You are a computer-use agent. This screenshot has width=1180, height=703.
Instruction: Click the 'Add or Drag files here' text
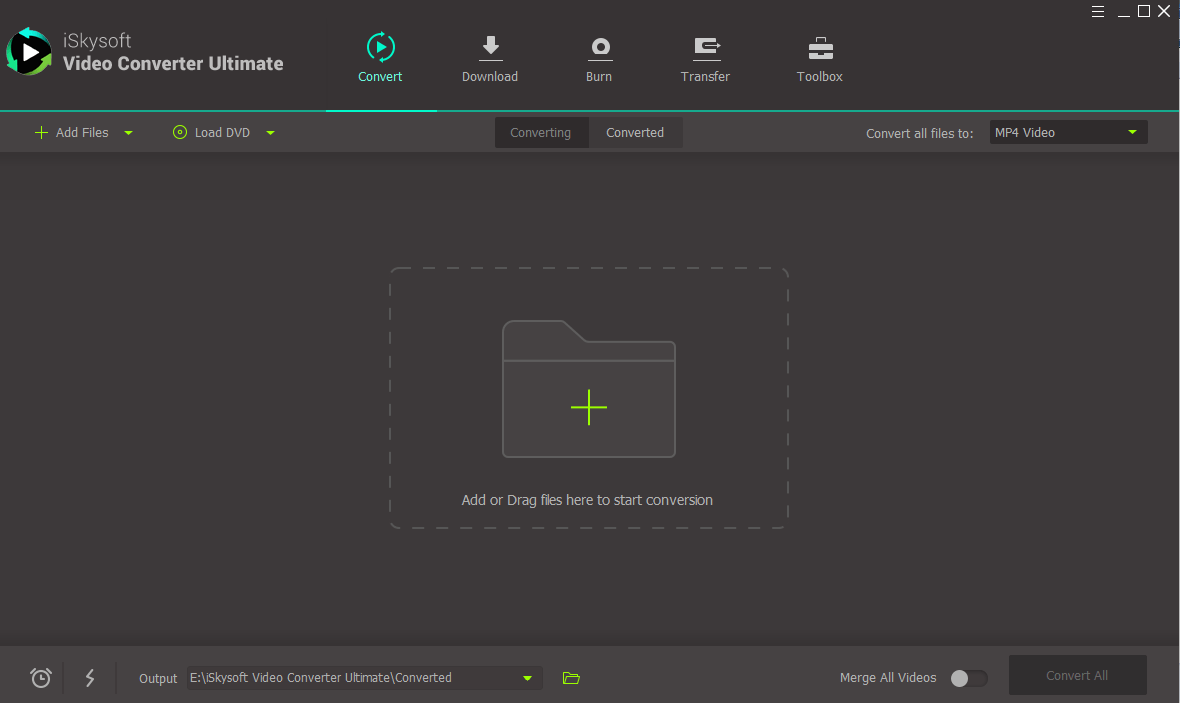587,500
